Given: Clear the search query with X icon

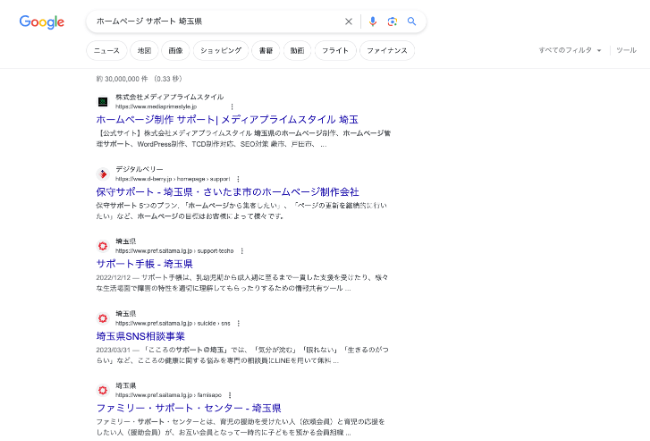Looking at the screenshot, I should coord(349,22).
